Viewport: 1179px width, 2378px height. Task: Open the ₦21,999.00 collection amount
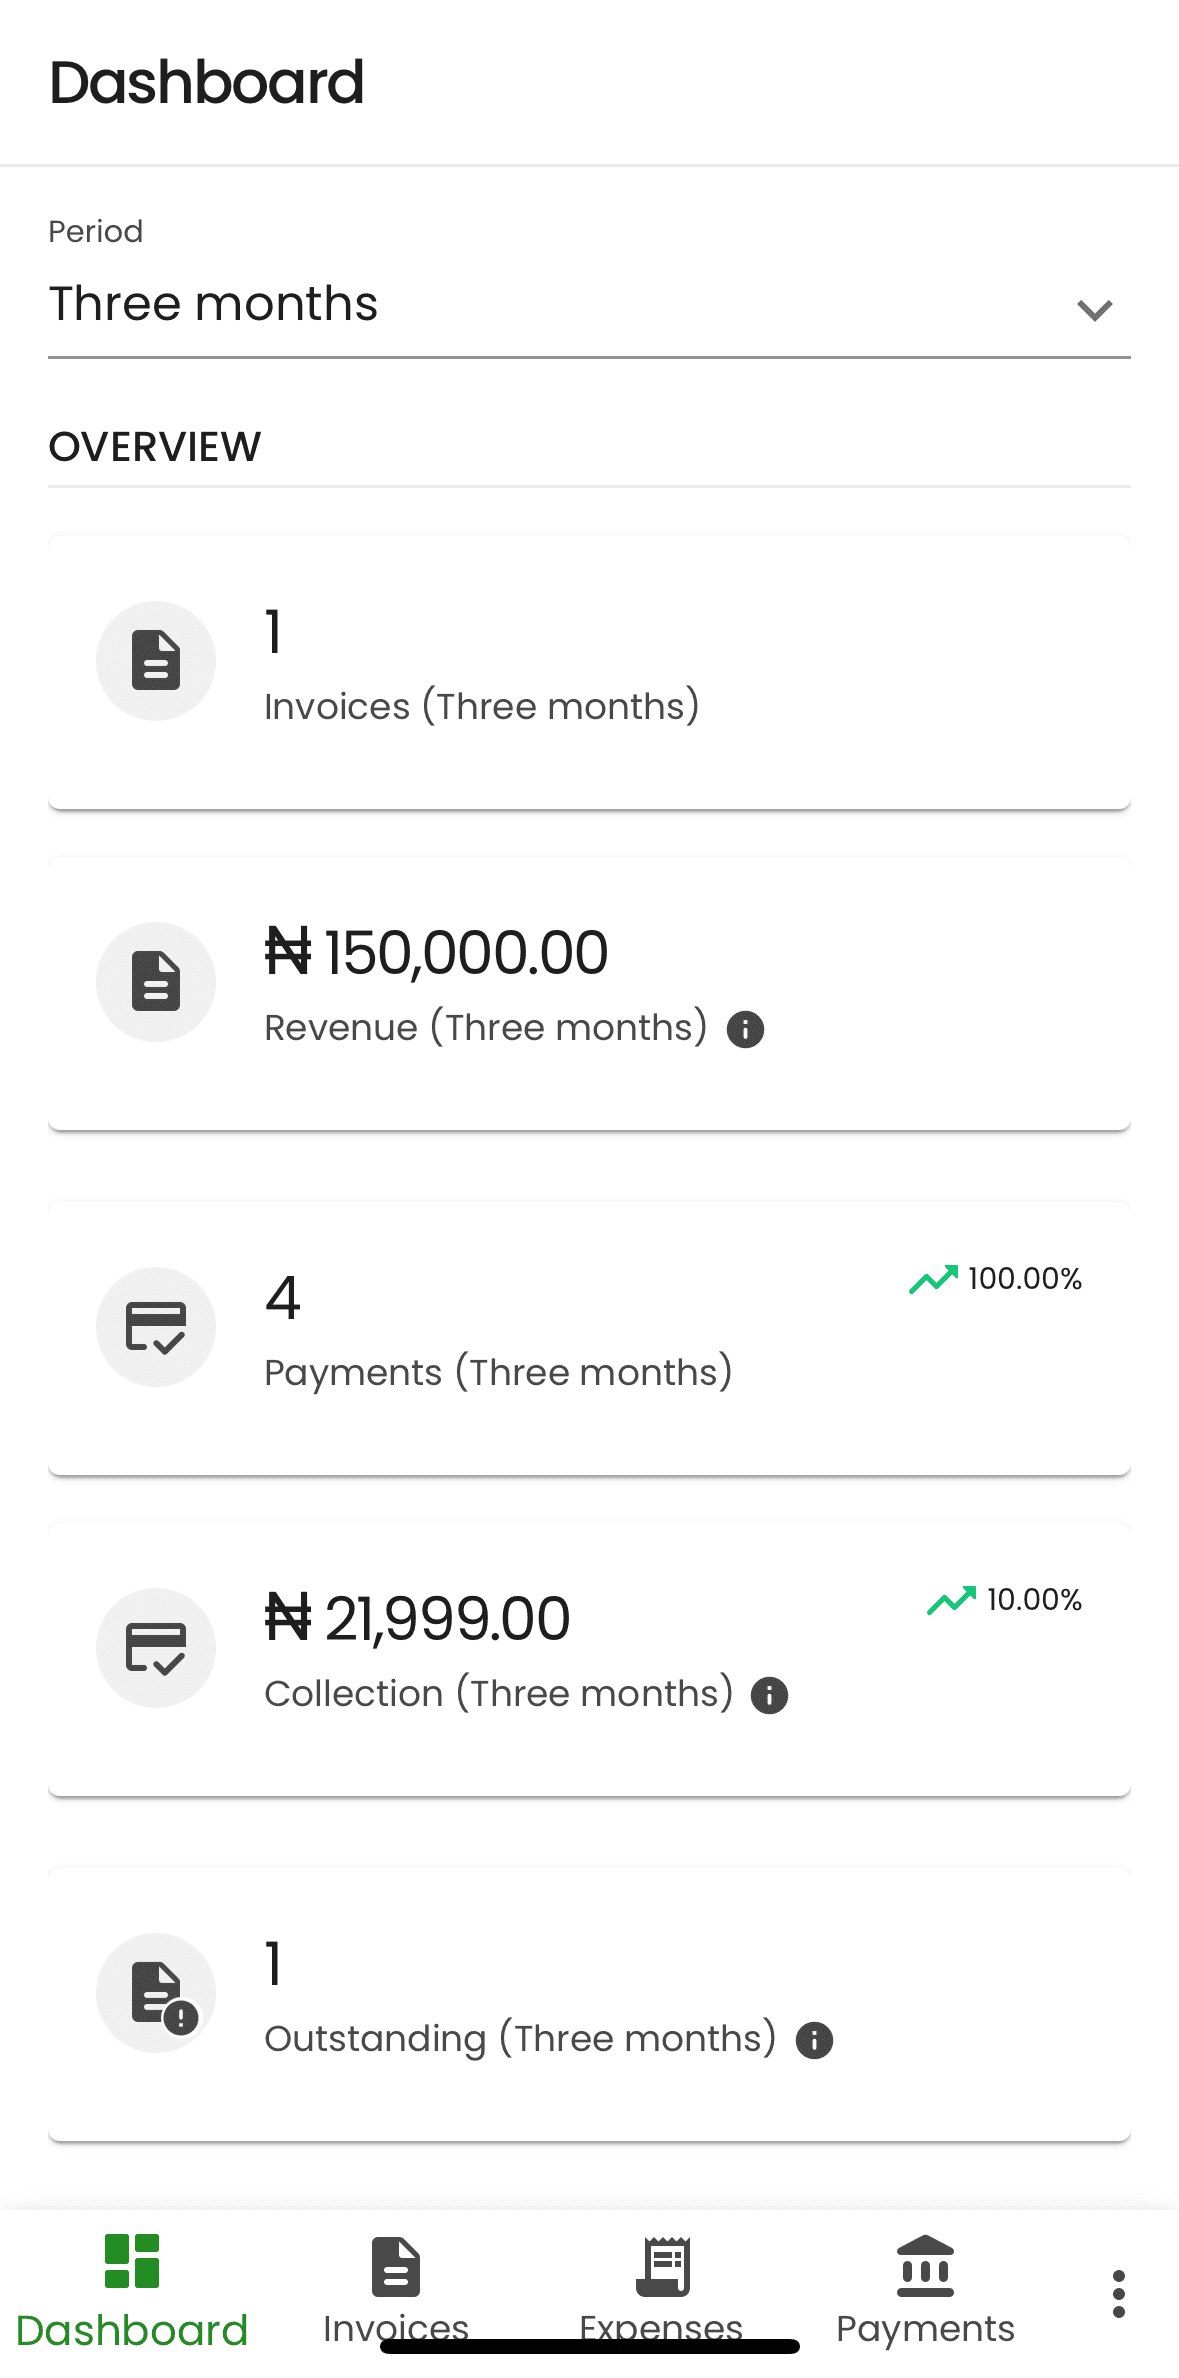(x=418, y=1618)
